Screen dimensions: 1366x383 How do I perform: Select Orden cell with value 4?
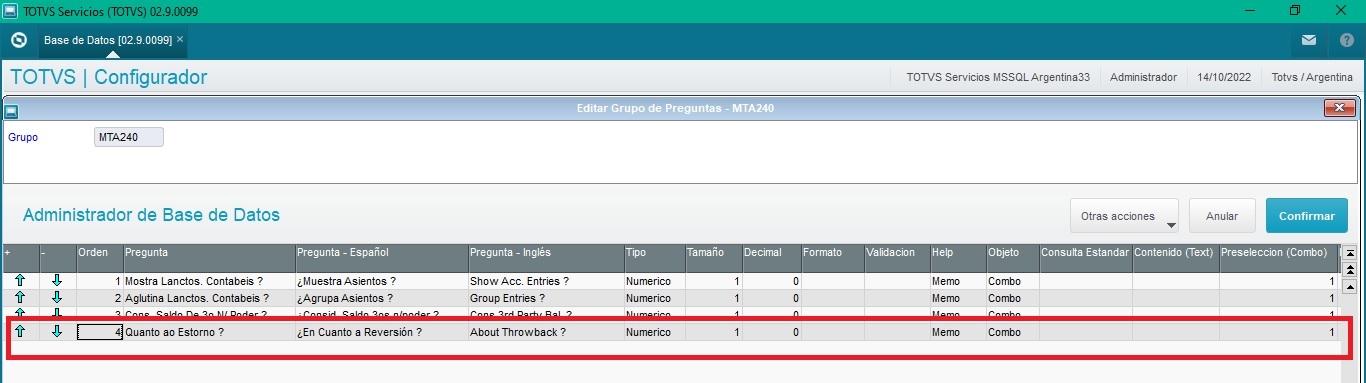click(100, 331)
